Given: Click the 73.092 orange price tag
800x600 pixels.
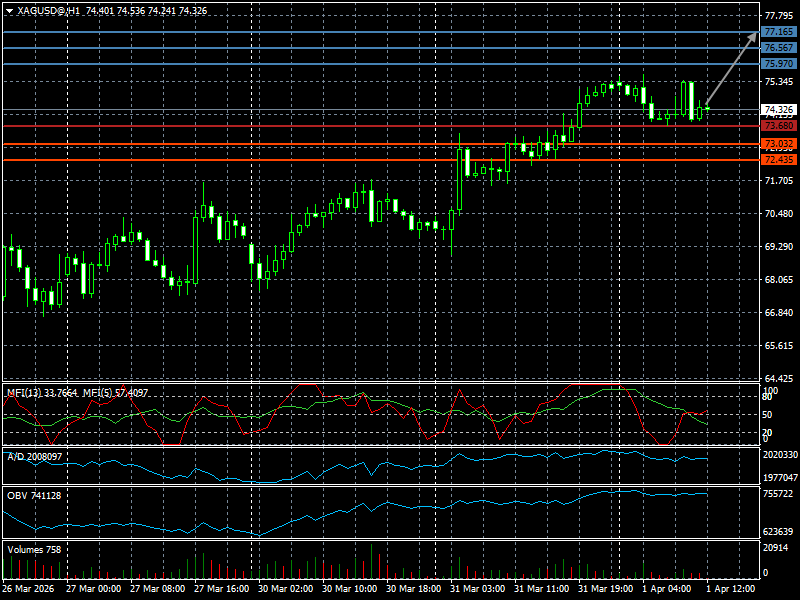Looking at the screenshot, I should tap(778, 144).
